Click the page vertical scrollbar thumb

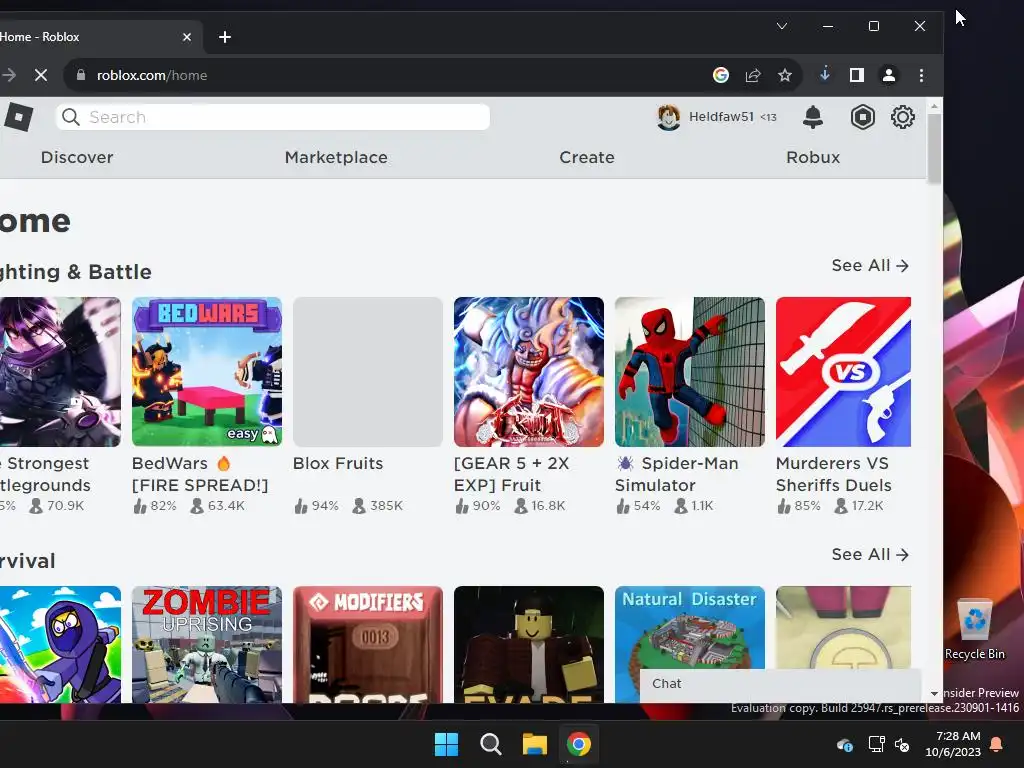[x=934, y=149]
